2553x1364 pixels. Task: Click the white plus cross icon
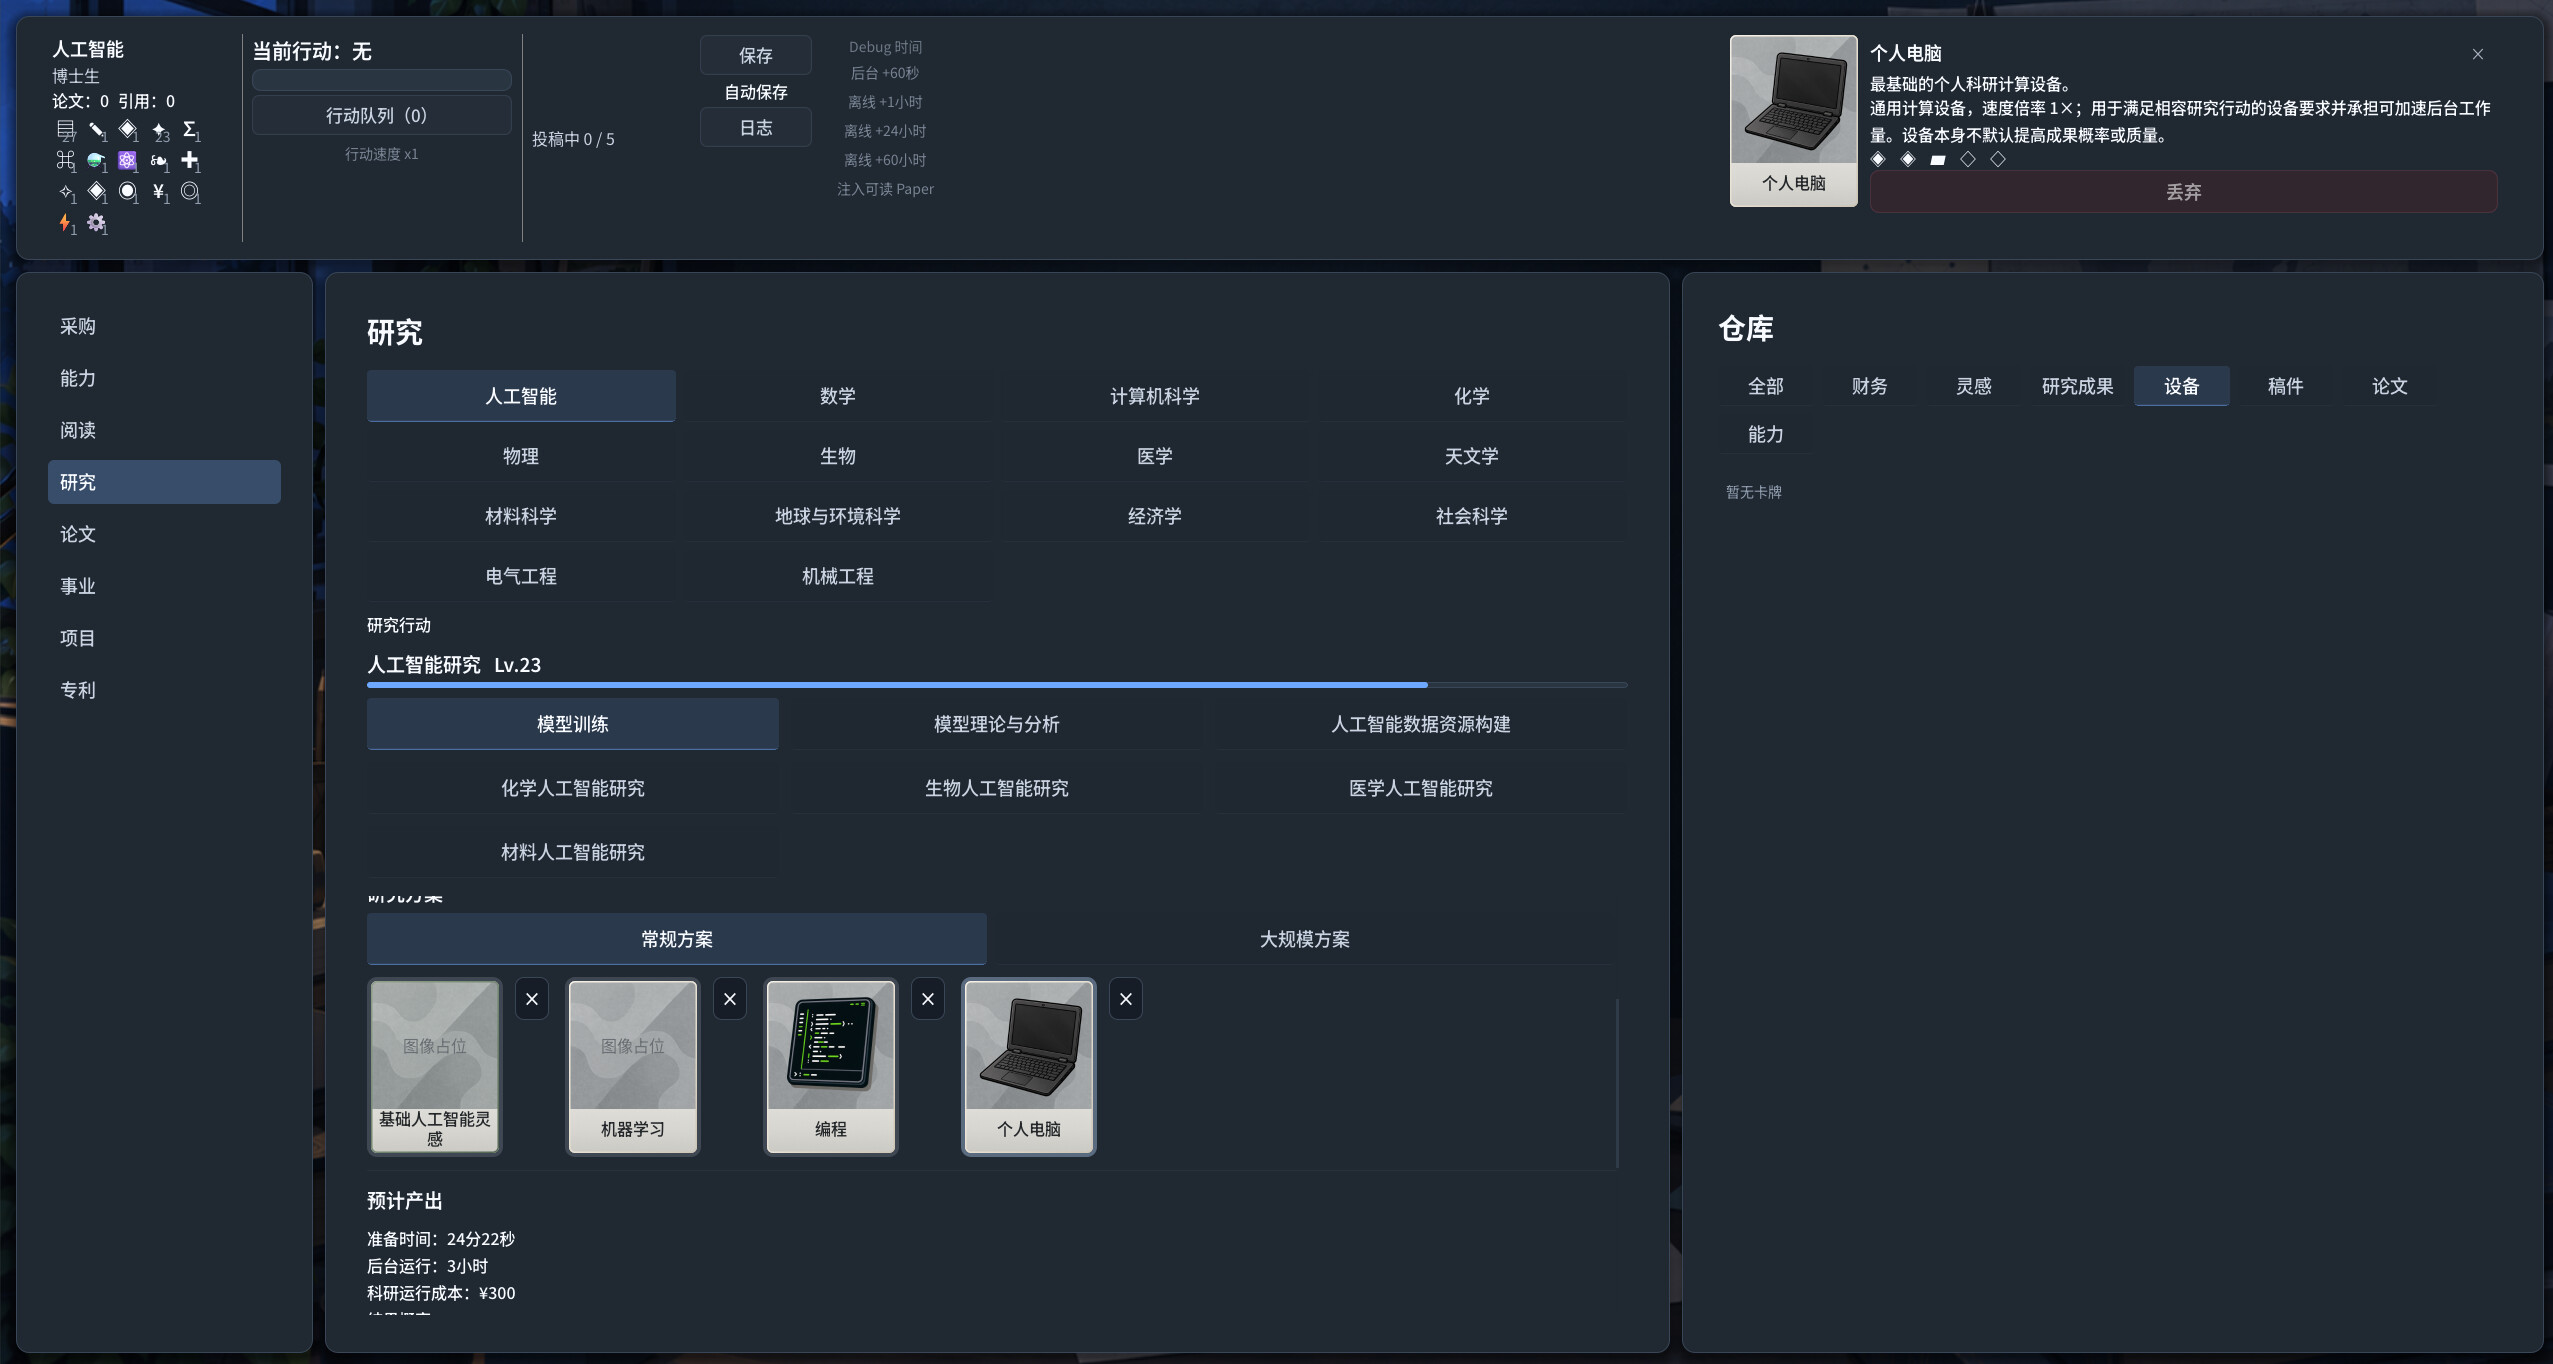pos(189,160)
